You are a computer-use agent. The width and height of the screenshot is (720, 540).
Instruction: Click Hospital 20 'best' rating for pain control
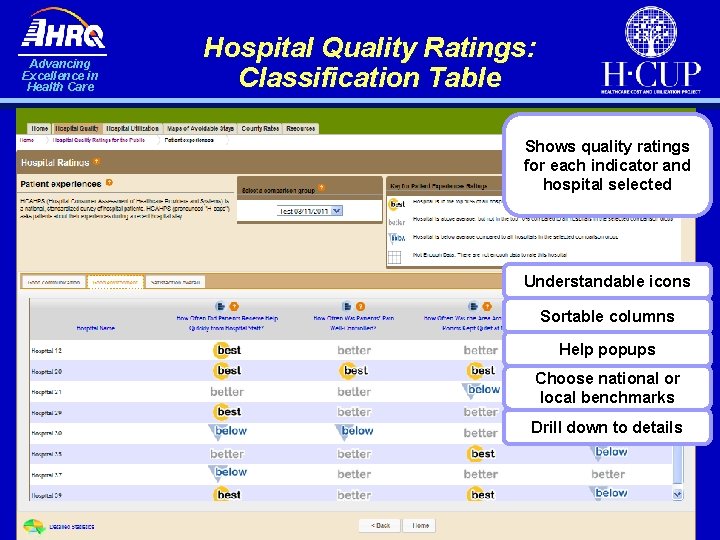pos(354,371)
